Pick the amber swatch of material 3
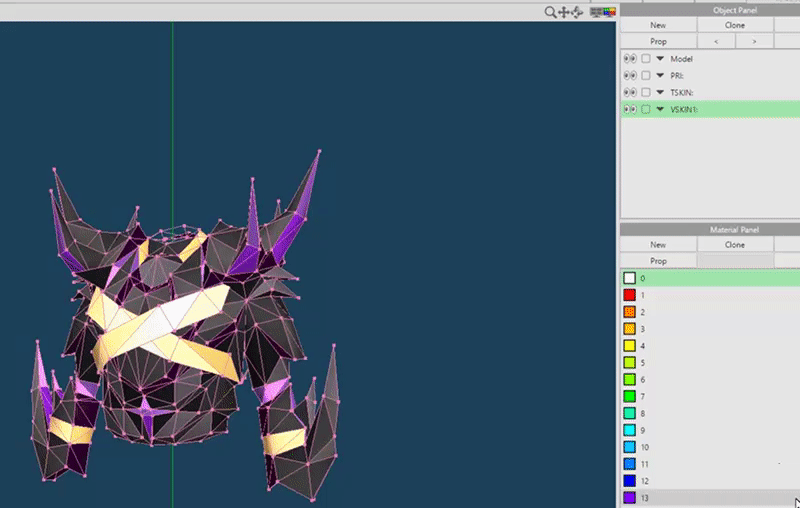Image resolution: width=800 pixels, height=508 pixels. click(630, 329)
